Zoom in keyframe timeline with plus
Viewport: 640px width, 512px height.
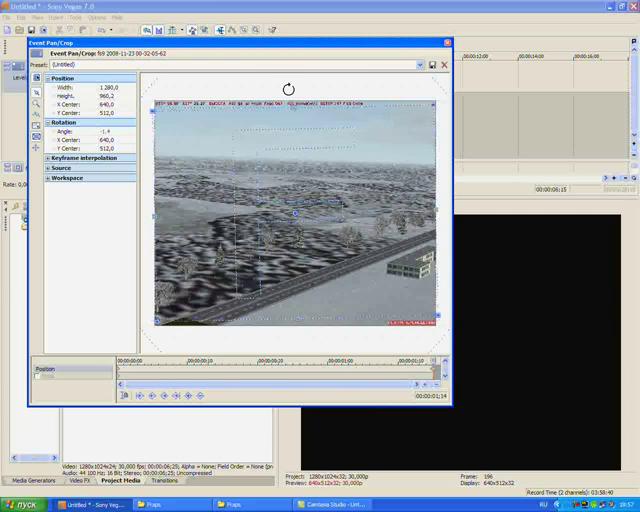click(425, 385)
